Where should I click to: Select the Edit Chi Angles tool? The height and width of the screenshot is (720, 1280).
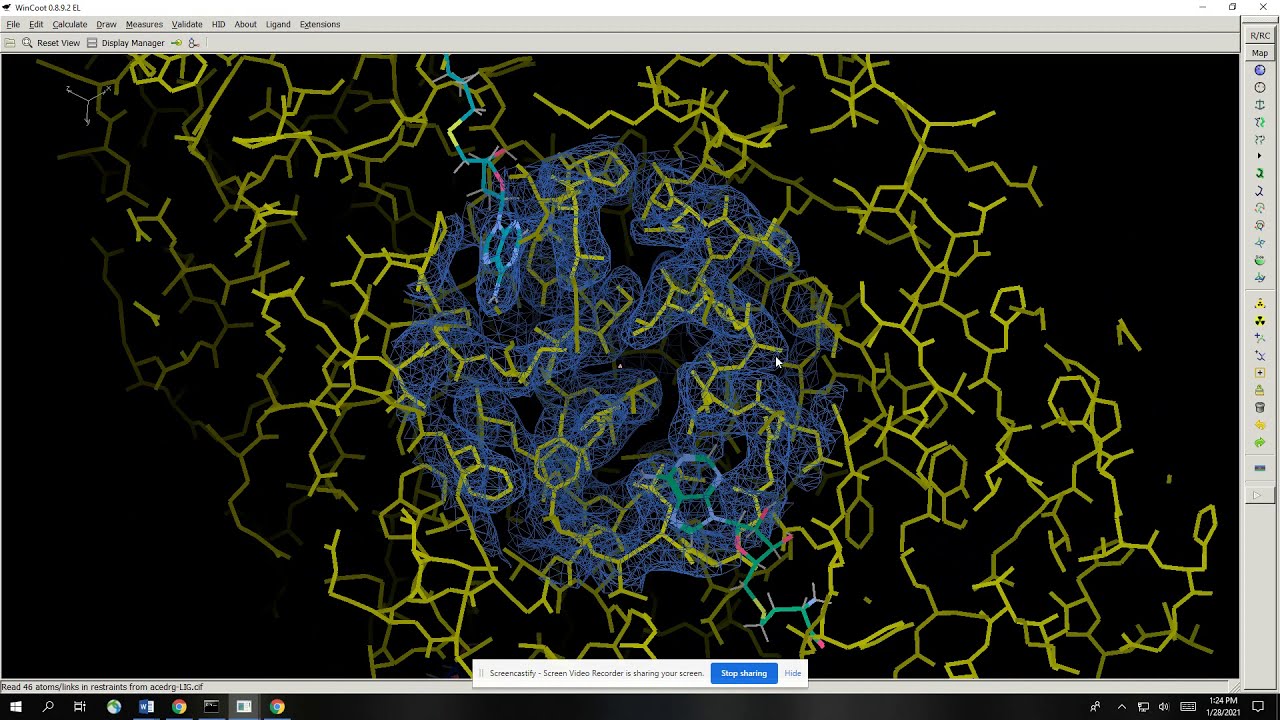[1260, 208]
